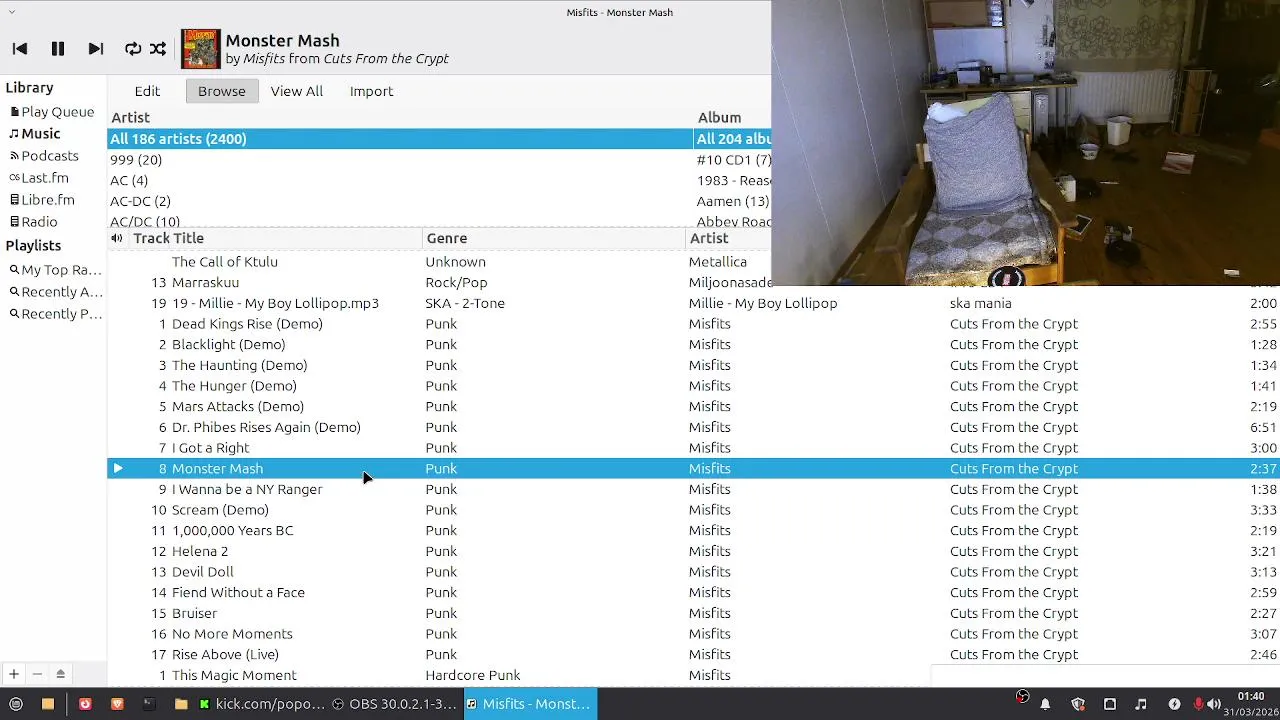The height and width of the screenshot is (720, 1280).
Task: Switch to the kick.com browser window
Action: 261,704
